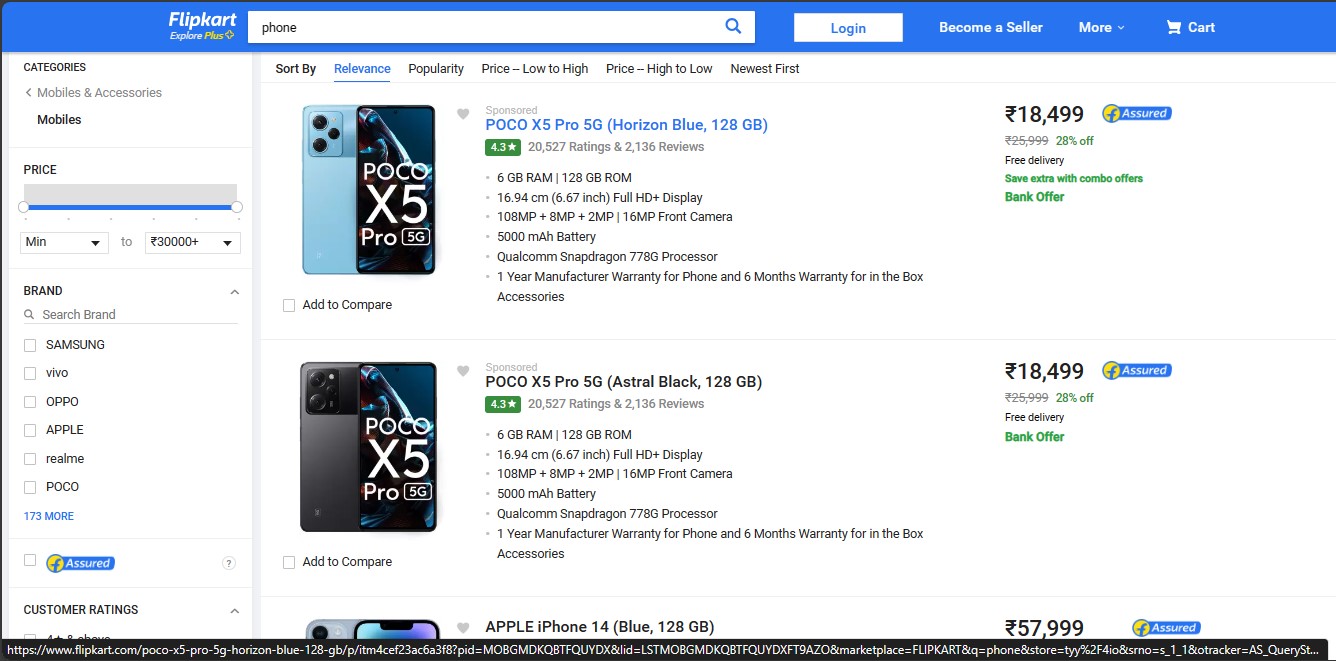Screen dimensions: 1336x661
Task: Click the search magnifier icon
Action: coord(733,27)
